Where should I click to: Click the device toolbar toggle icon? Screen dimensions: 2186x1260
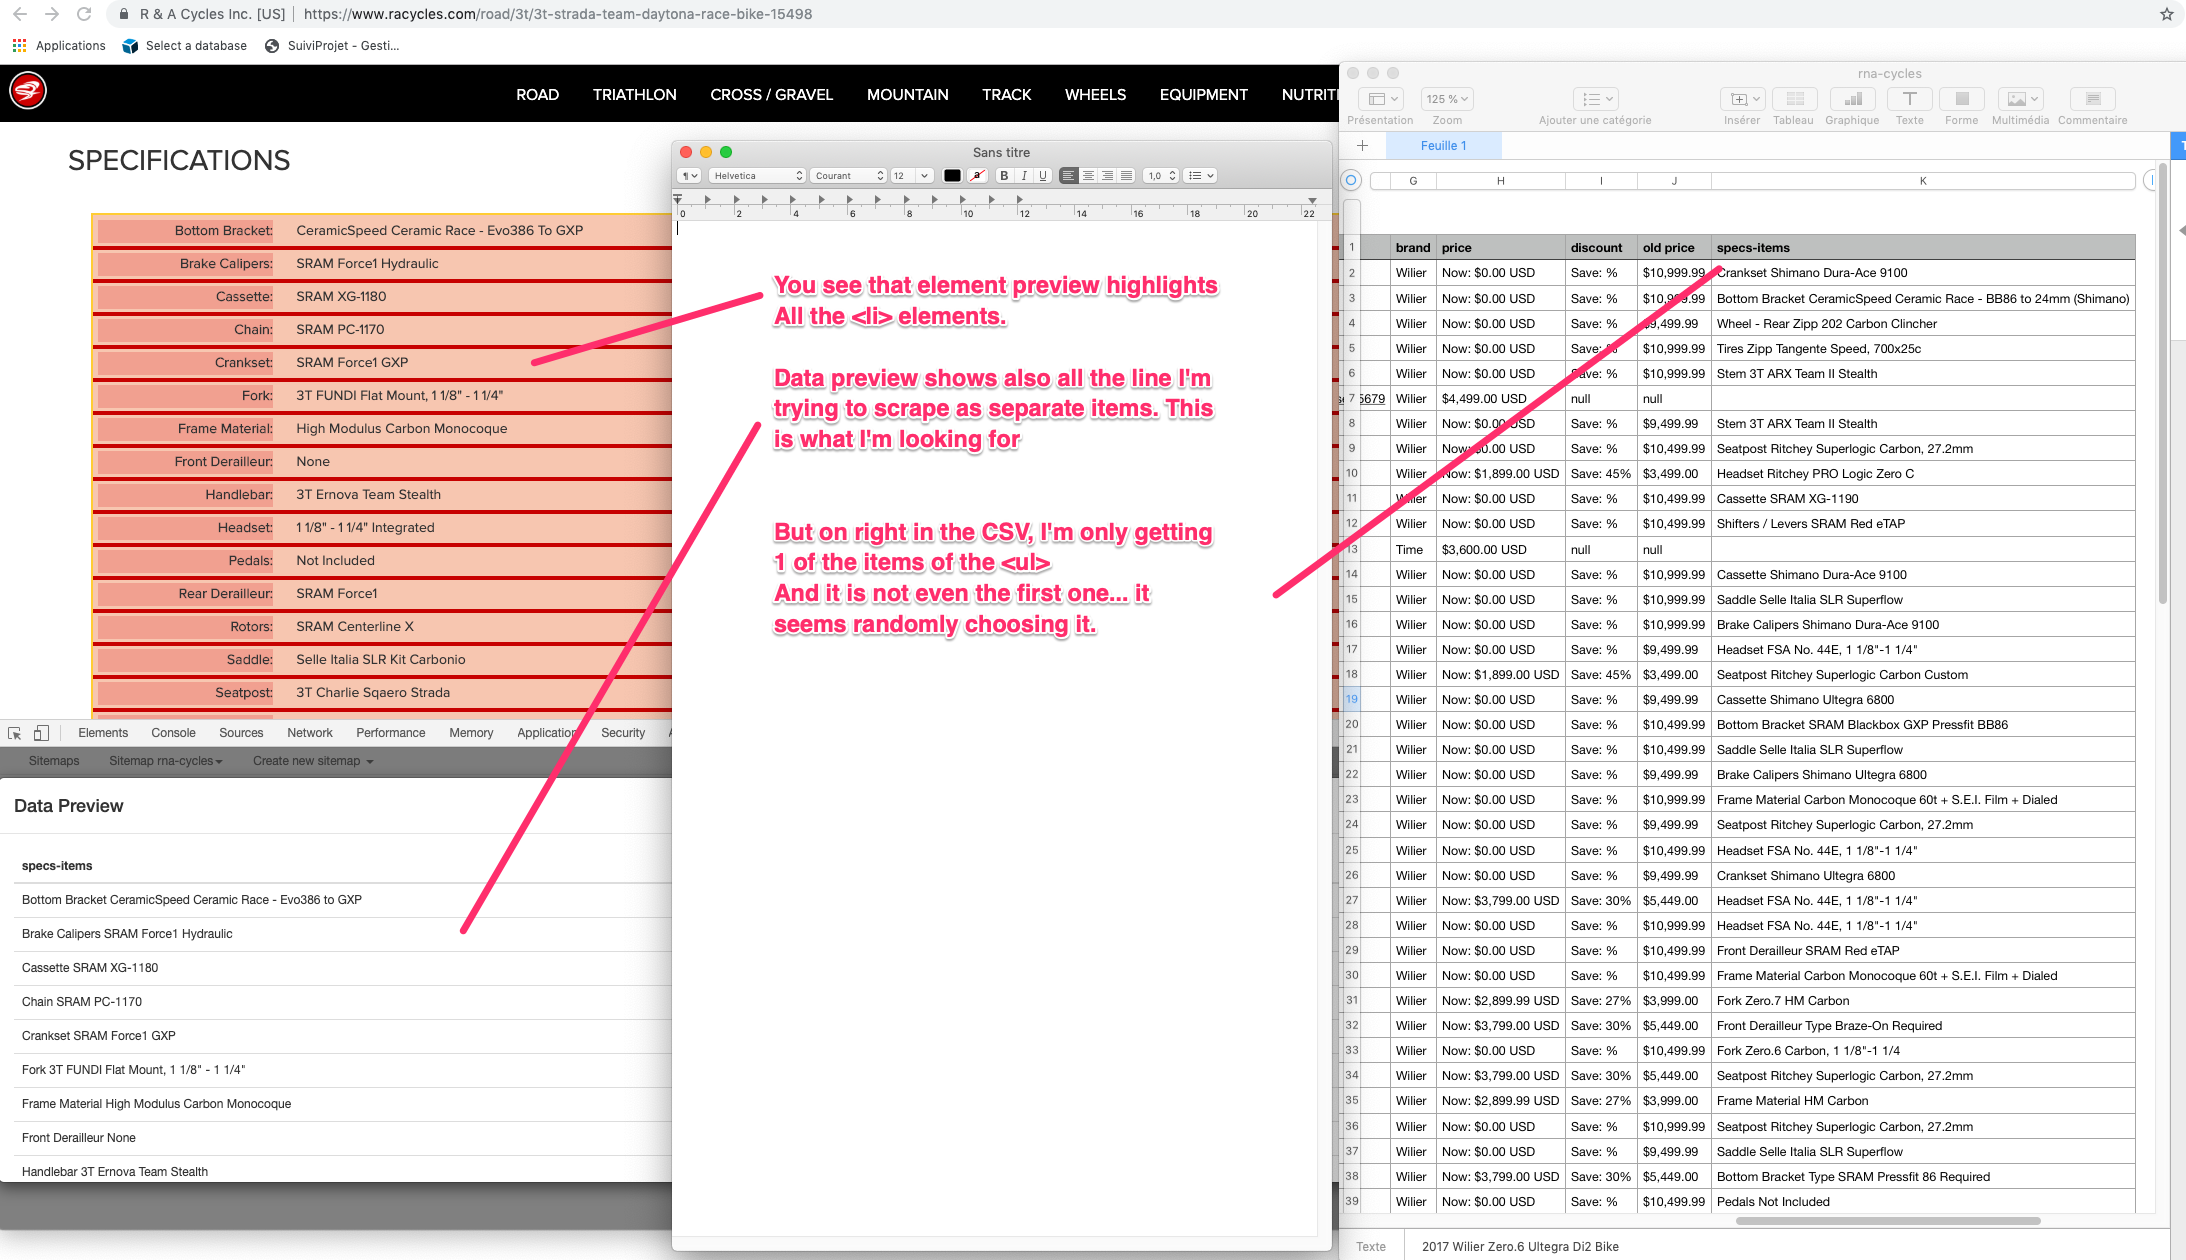point(41,733)
